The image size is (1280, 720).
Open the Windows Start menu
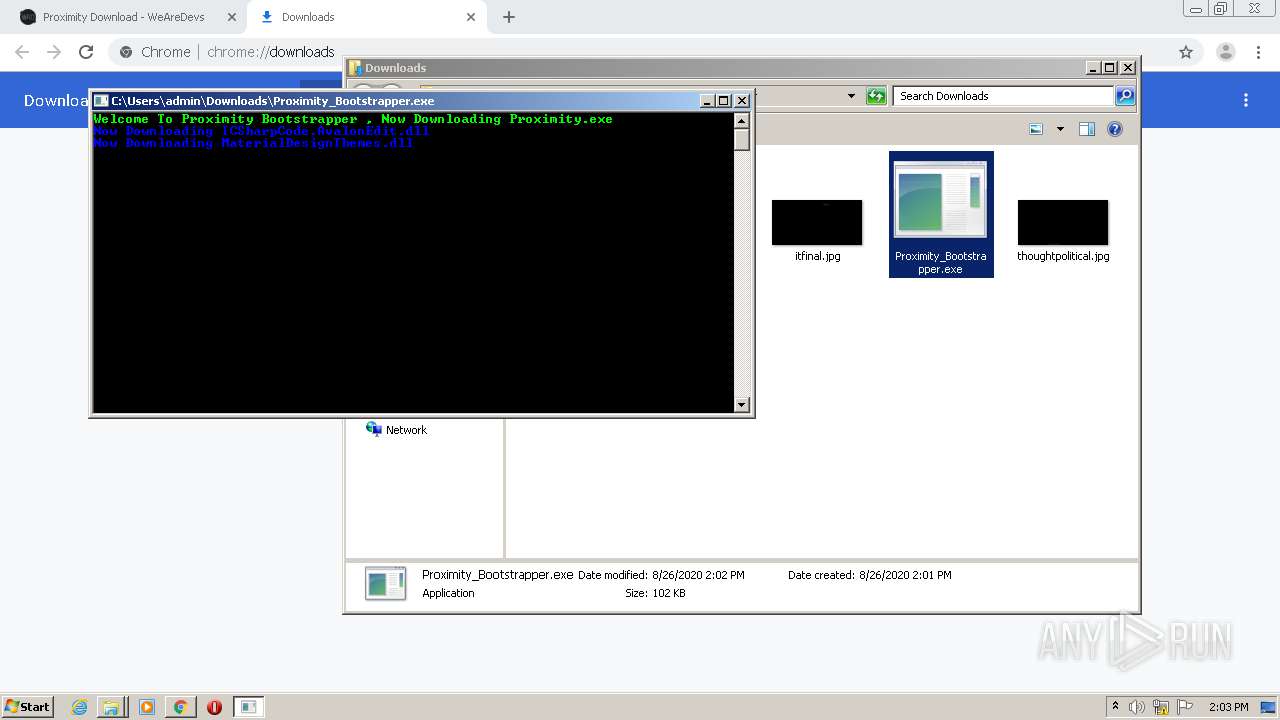28,706
